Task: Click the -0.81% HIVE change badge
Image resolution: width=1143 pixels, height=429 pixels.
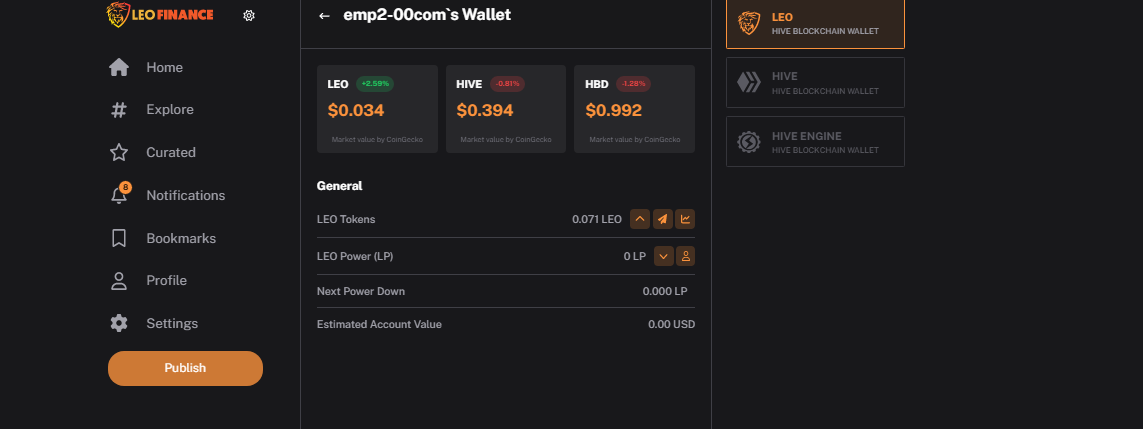Action: [507, 84]
